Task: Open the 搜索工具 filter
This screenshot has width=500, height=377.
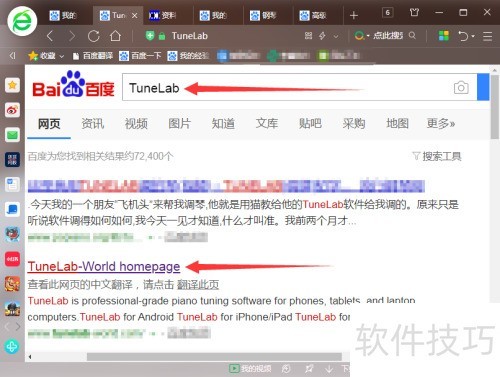Action: [437, 156]
